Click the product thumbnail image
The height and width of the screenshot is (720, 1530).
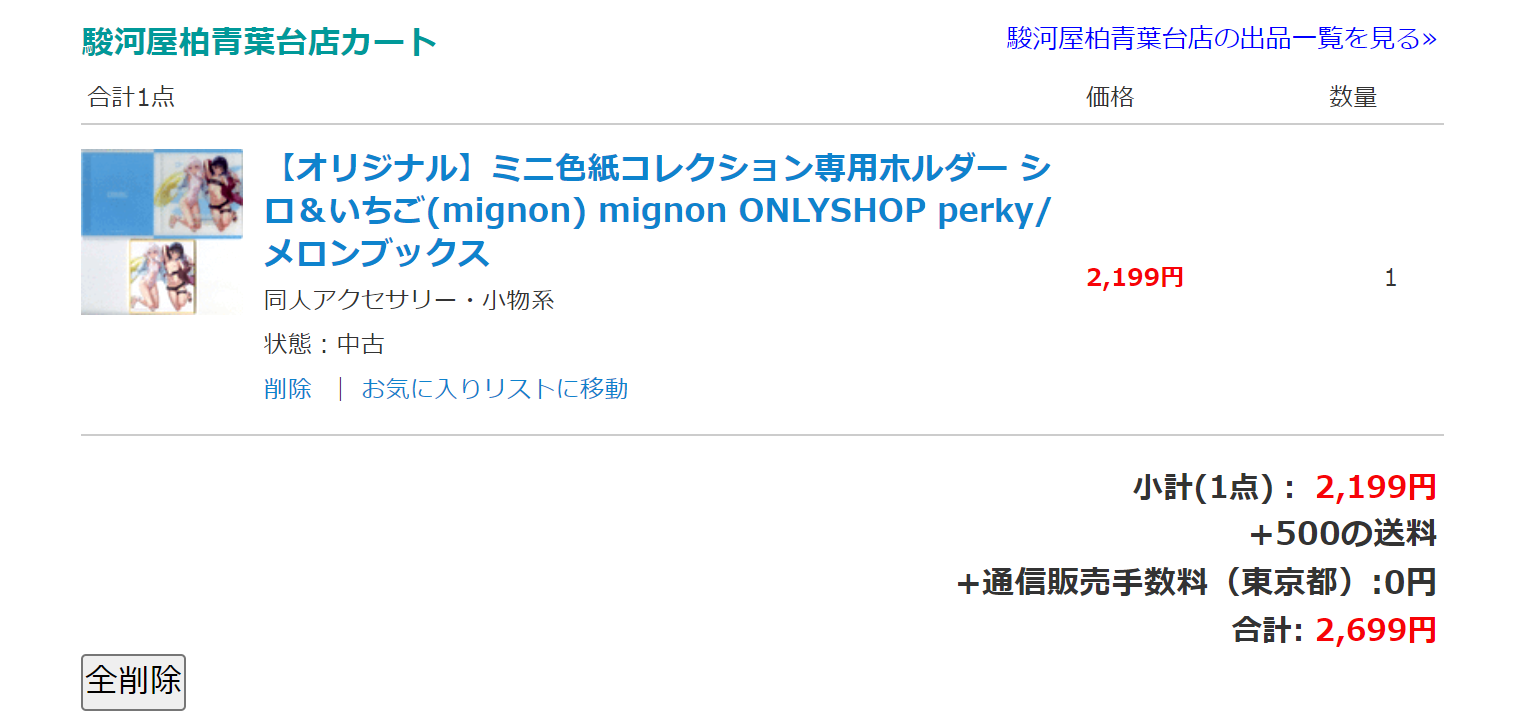[x=161, y=232]
